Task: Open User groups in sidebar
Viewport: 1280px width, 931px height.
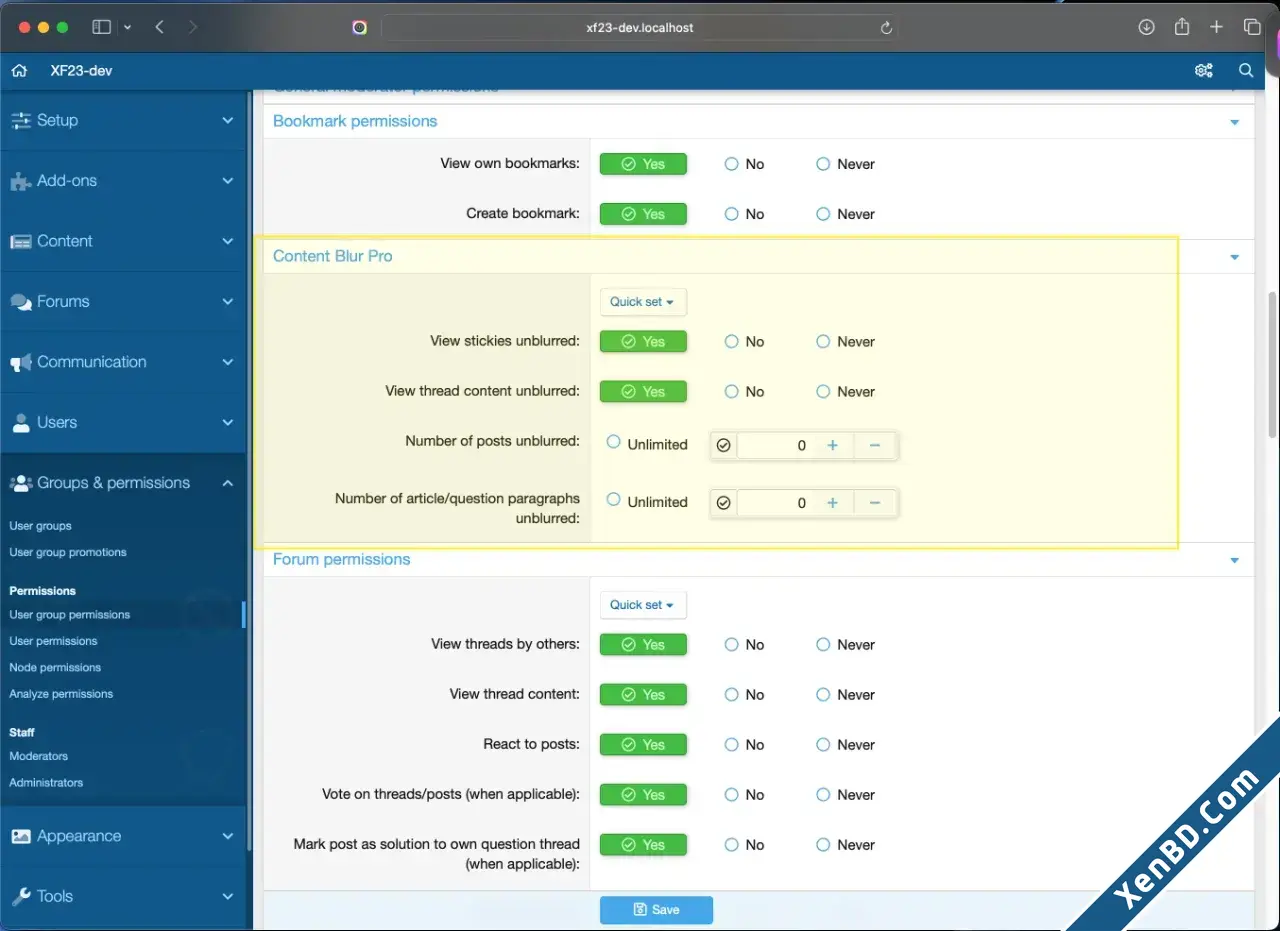Action: (x=40, y=526)
